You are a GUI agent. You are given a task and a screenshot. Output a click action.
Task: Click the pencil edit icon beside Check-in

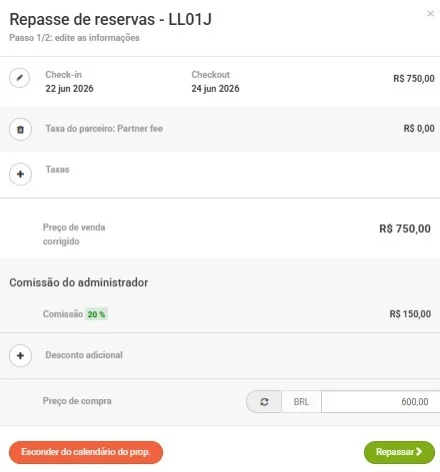coord(20,78)
